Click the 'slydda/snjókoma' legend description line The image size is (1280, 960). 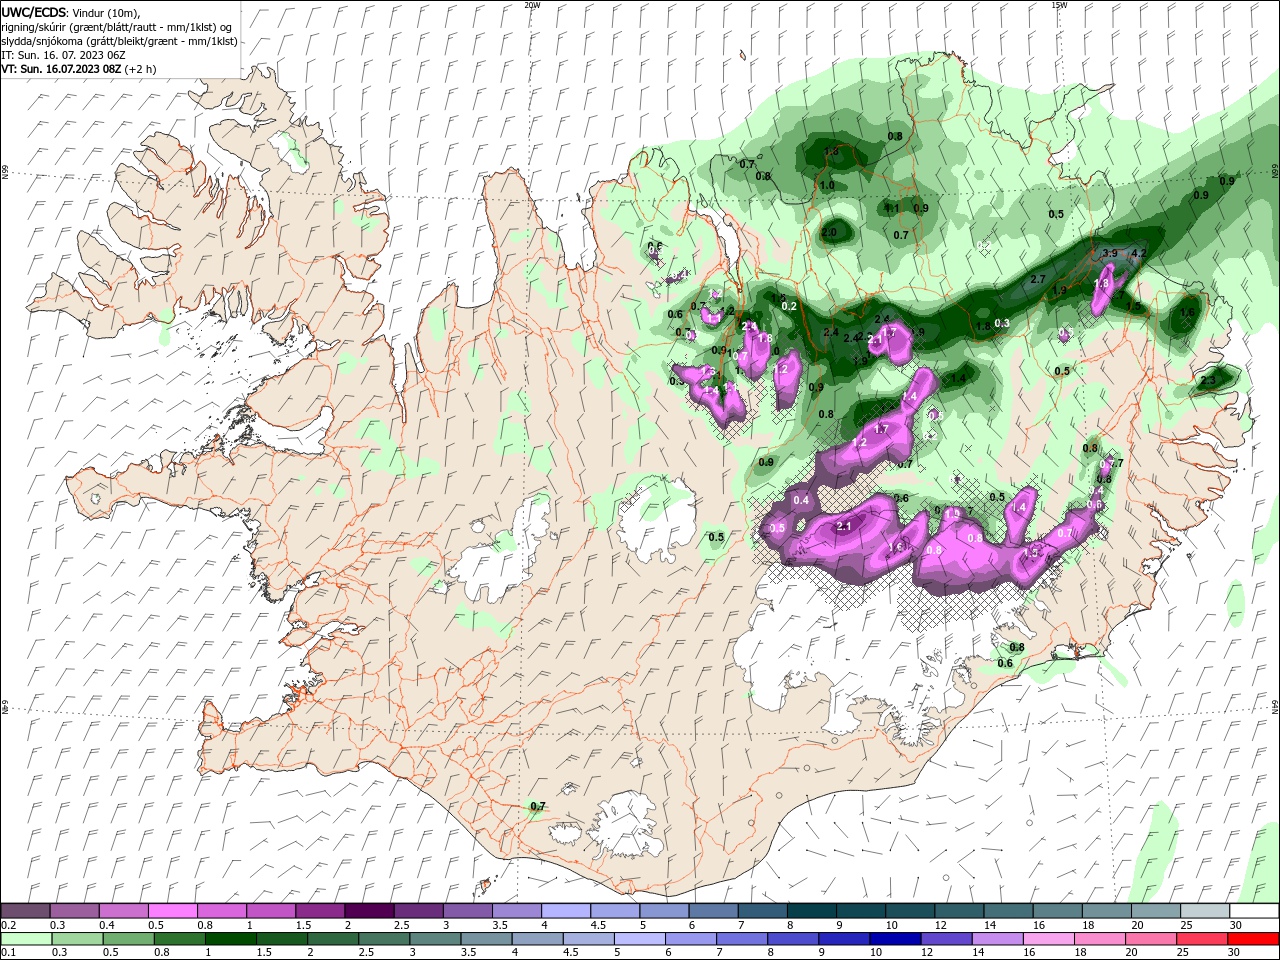(119, 41)
